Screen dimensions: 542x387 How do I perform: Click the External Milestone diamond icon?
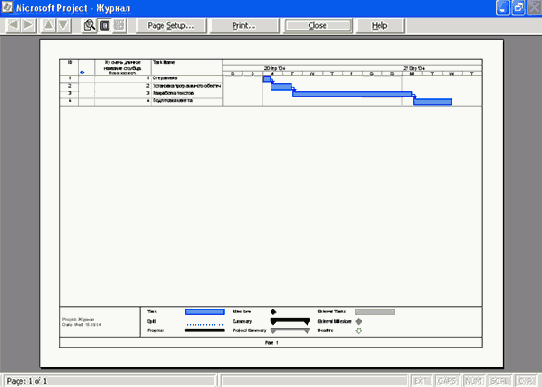[x=359, y=321]
